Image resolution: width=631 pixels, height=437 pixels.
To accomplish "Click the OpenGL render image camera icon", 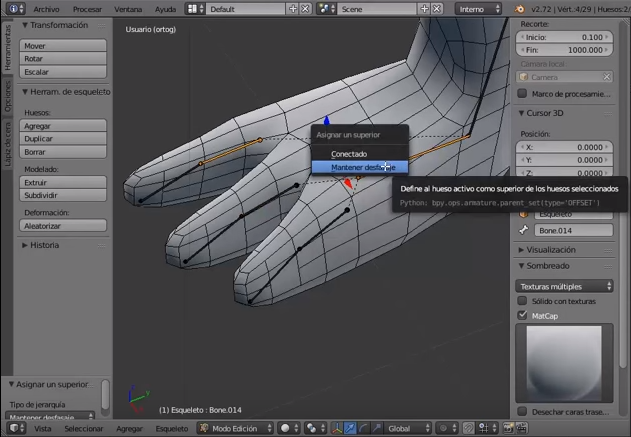I will point(508,428).
